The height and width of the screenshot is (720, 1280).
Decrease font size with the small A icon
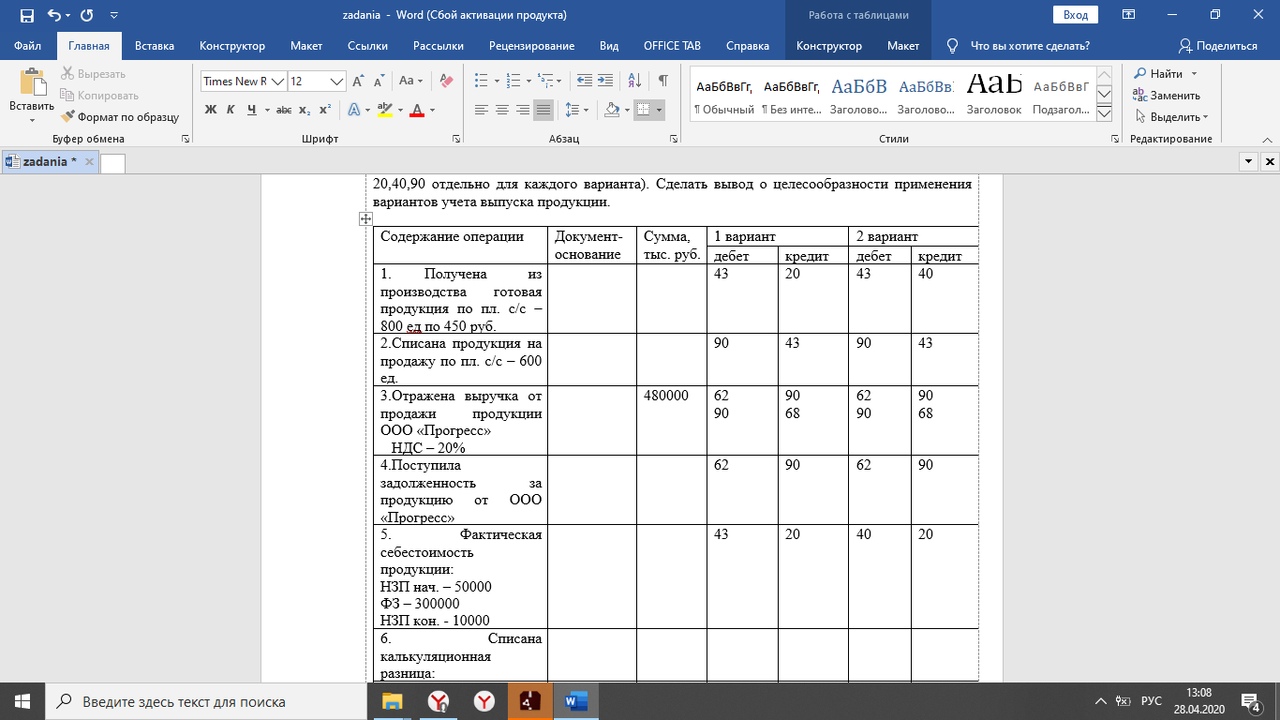(379, 81)
